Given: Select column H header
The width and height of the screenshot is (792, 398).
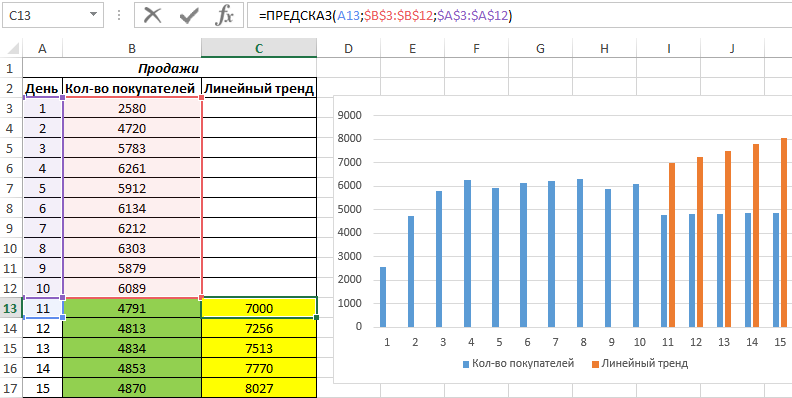Looking at the screenshot, I should [x=604, y=48].
